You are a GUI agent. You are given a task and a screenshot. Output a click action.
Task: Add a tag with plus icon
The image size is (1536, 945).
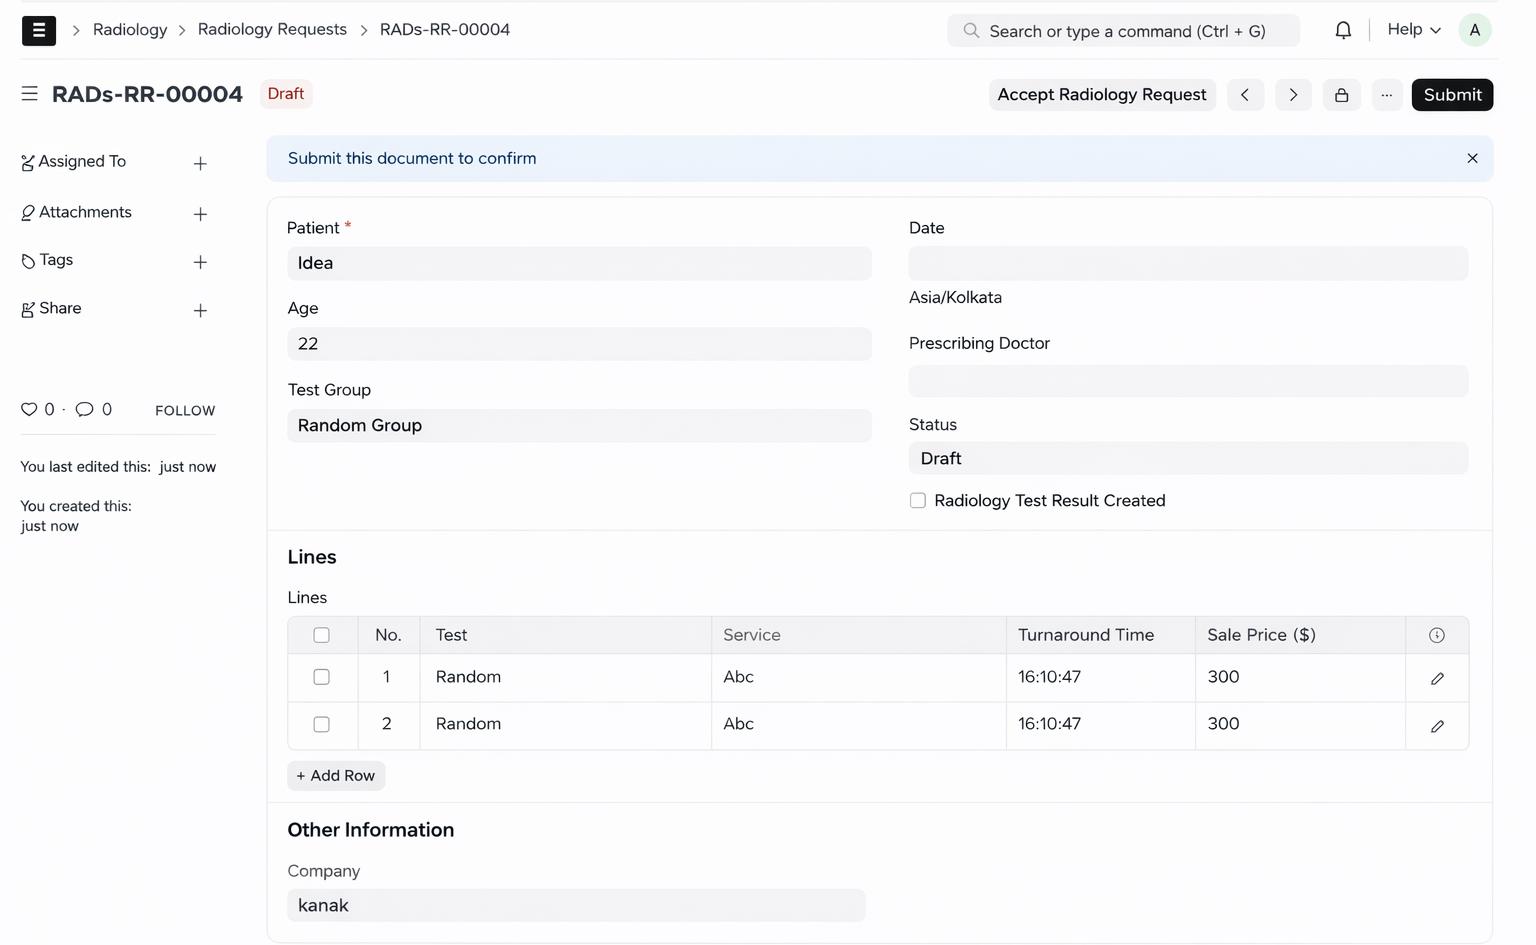click(x=200, y=262)
